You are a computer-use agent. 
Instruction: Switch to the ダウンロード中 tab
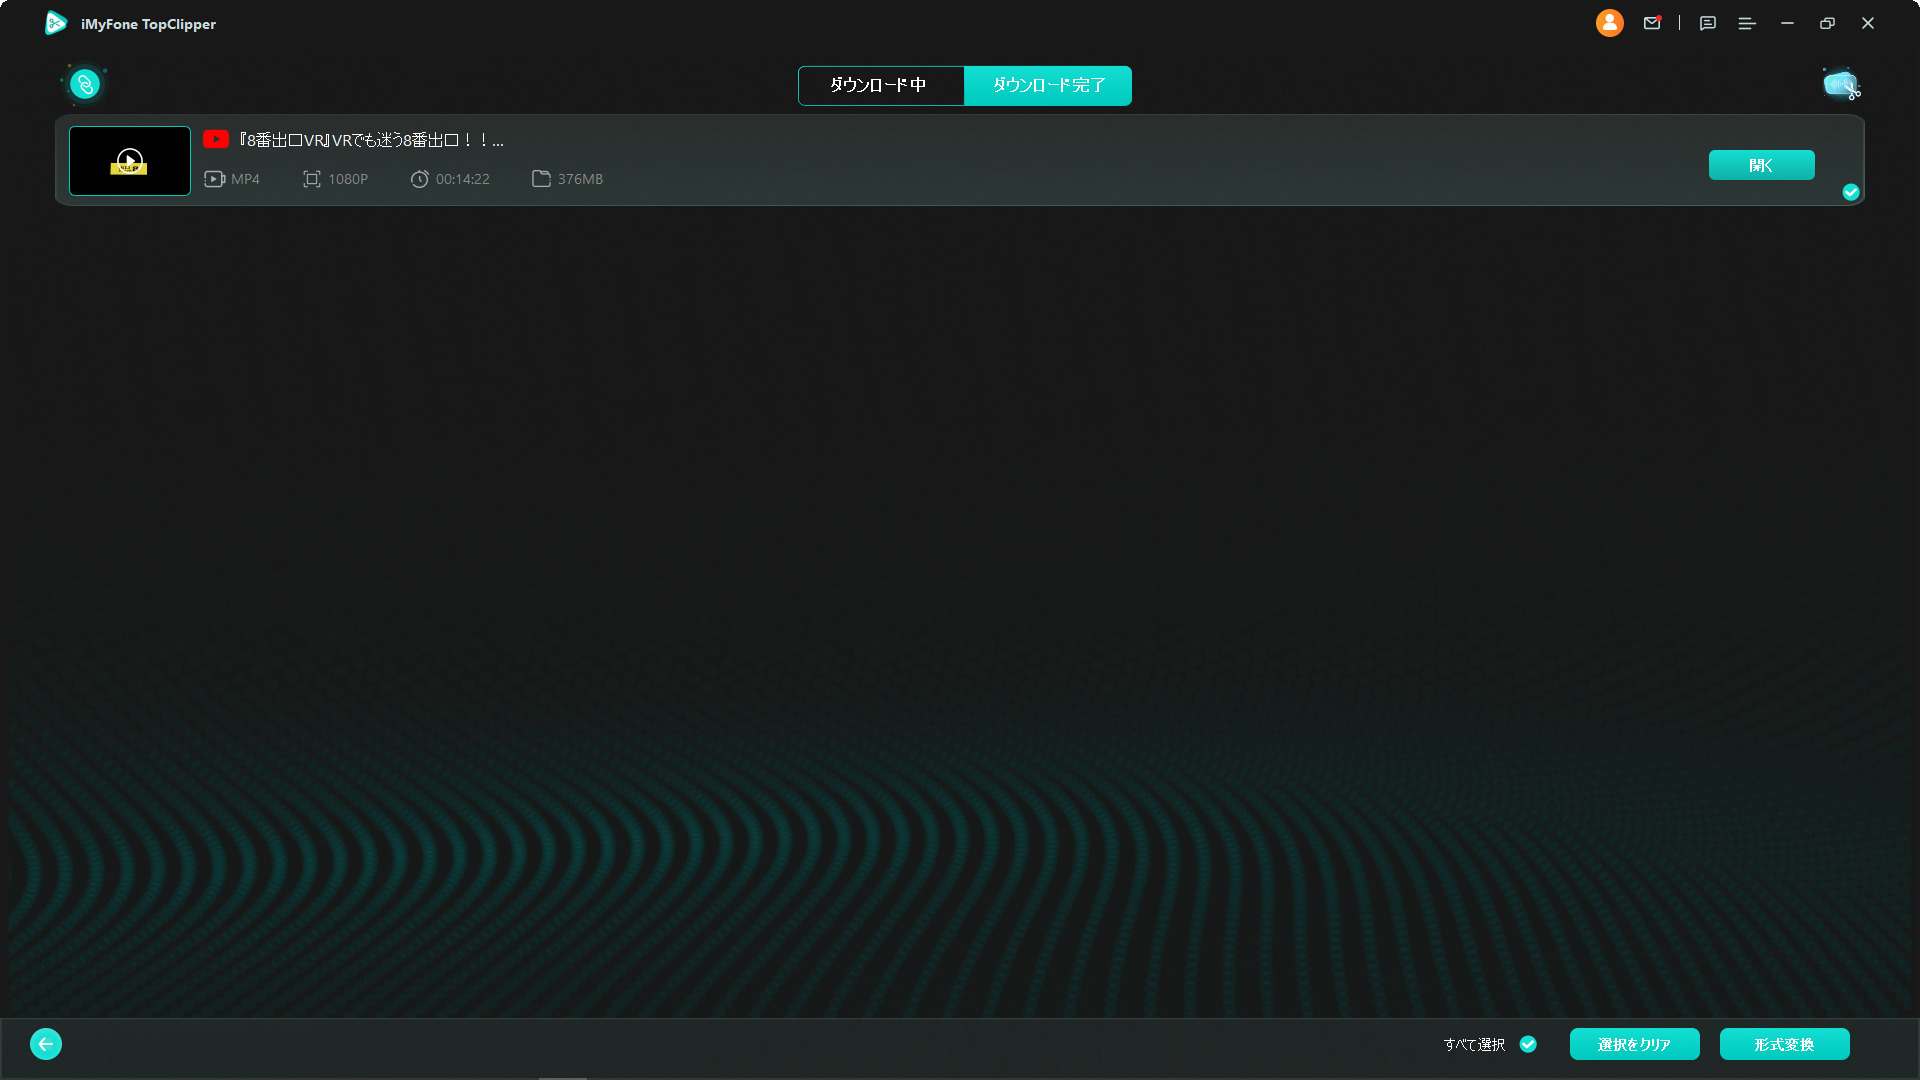coord(880,86)
